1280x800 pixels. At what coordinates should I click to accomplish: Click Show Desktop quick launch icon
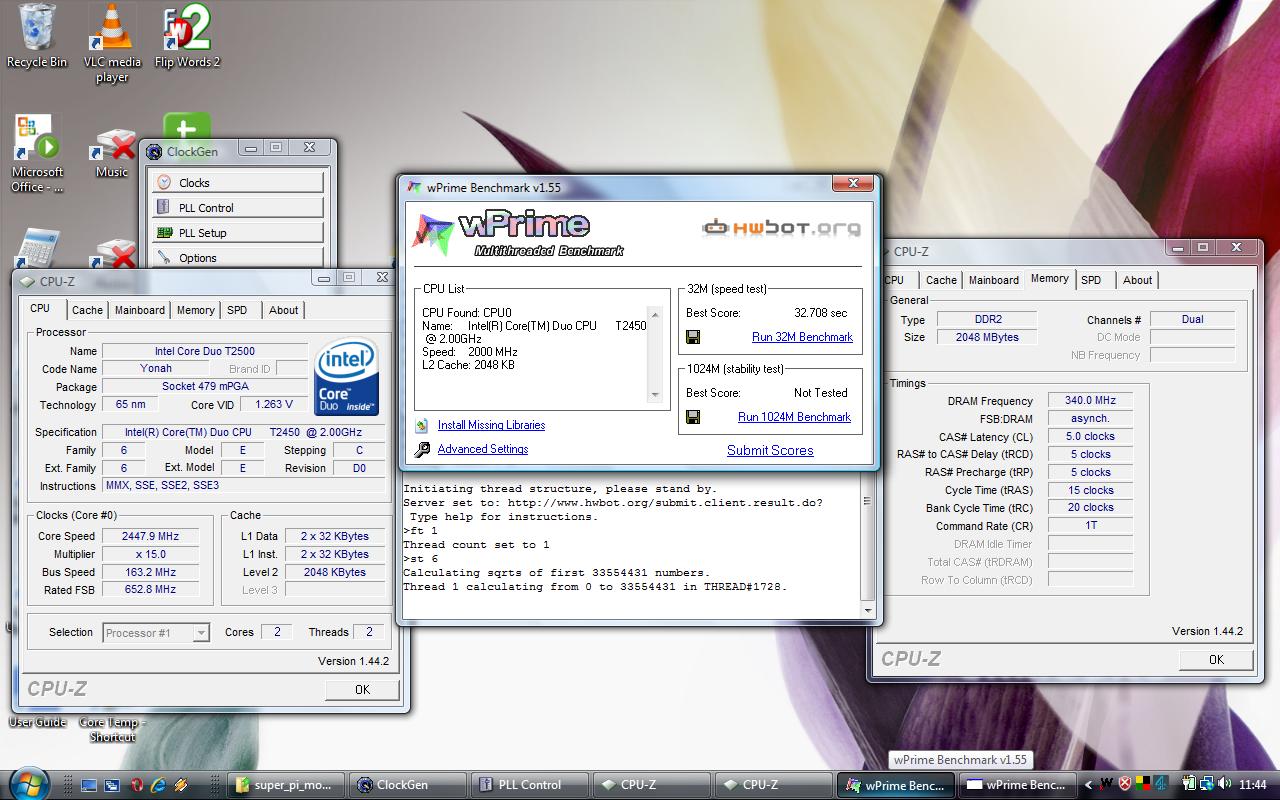[89, 785]
